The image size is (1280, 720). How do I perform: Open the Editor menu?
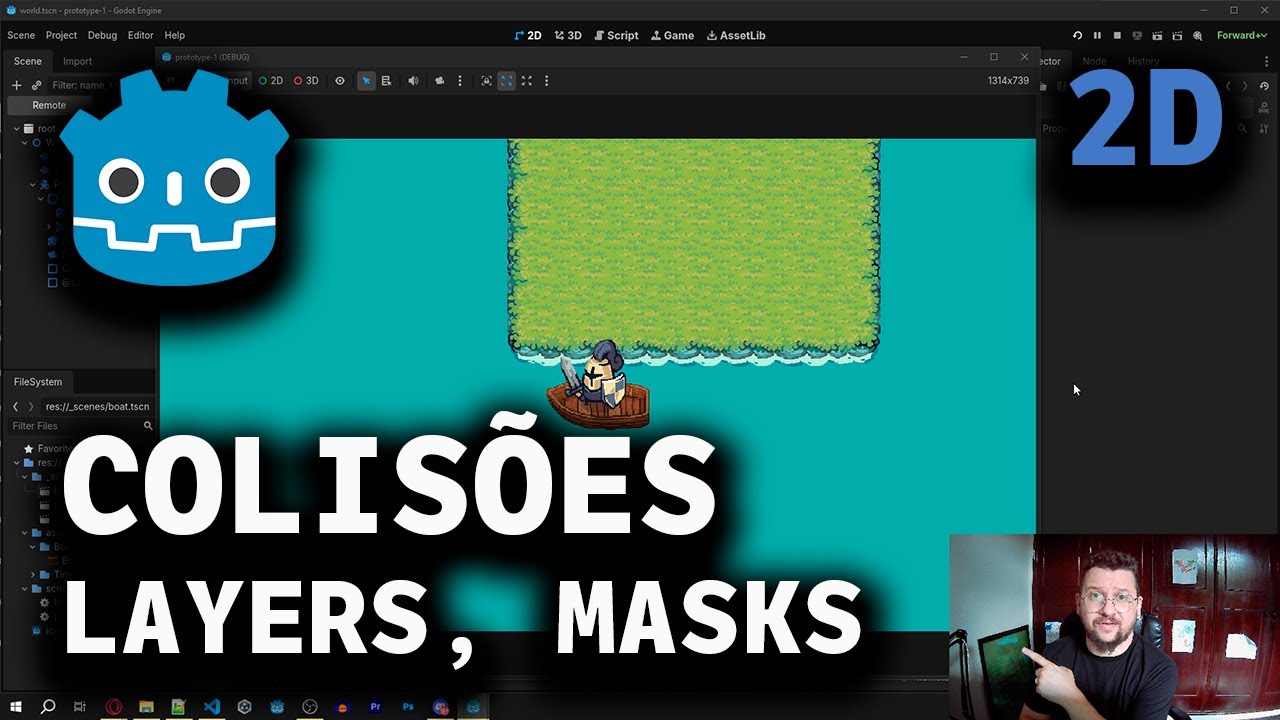[x=141, y=35]
